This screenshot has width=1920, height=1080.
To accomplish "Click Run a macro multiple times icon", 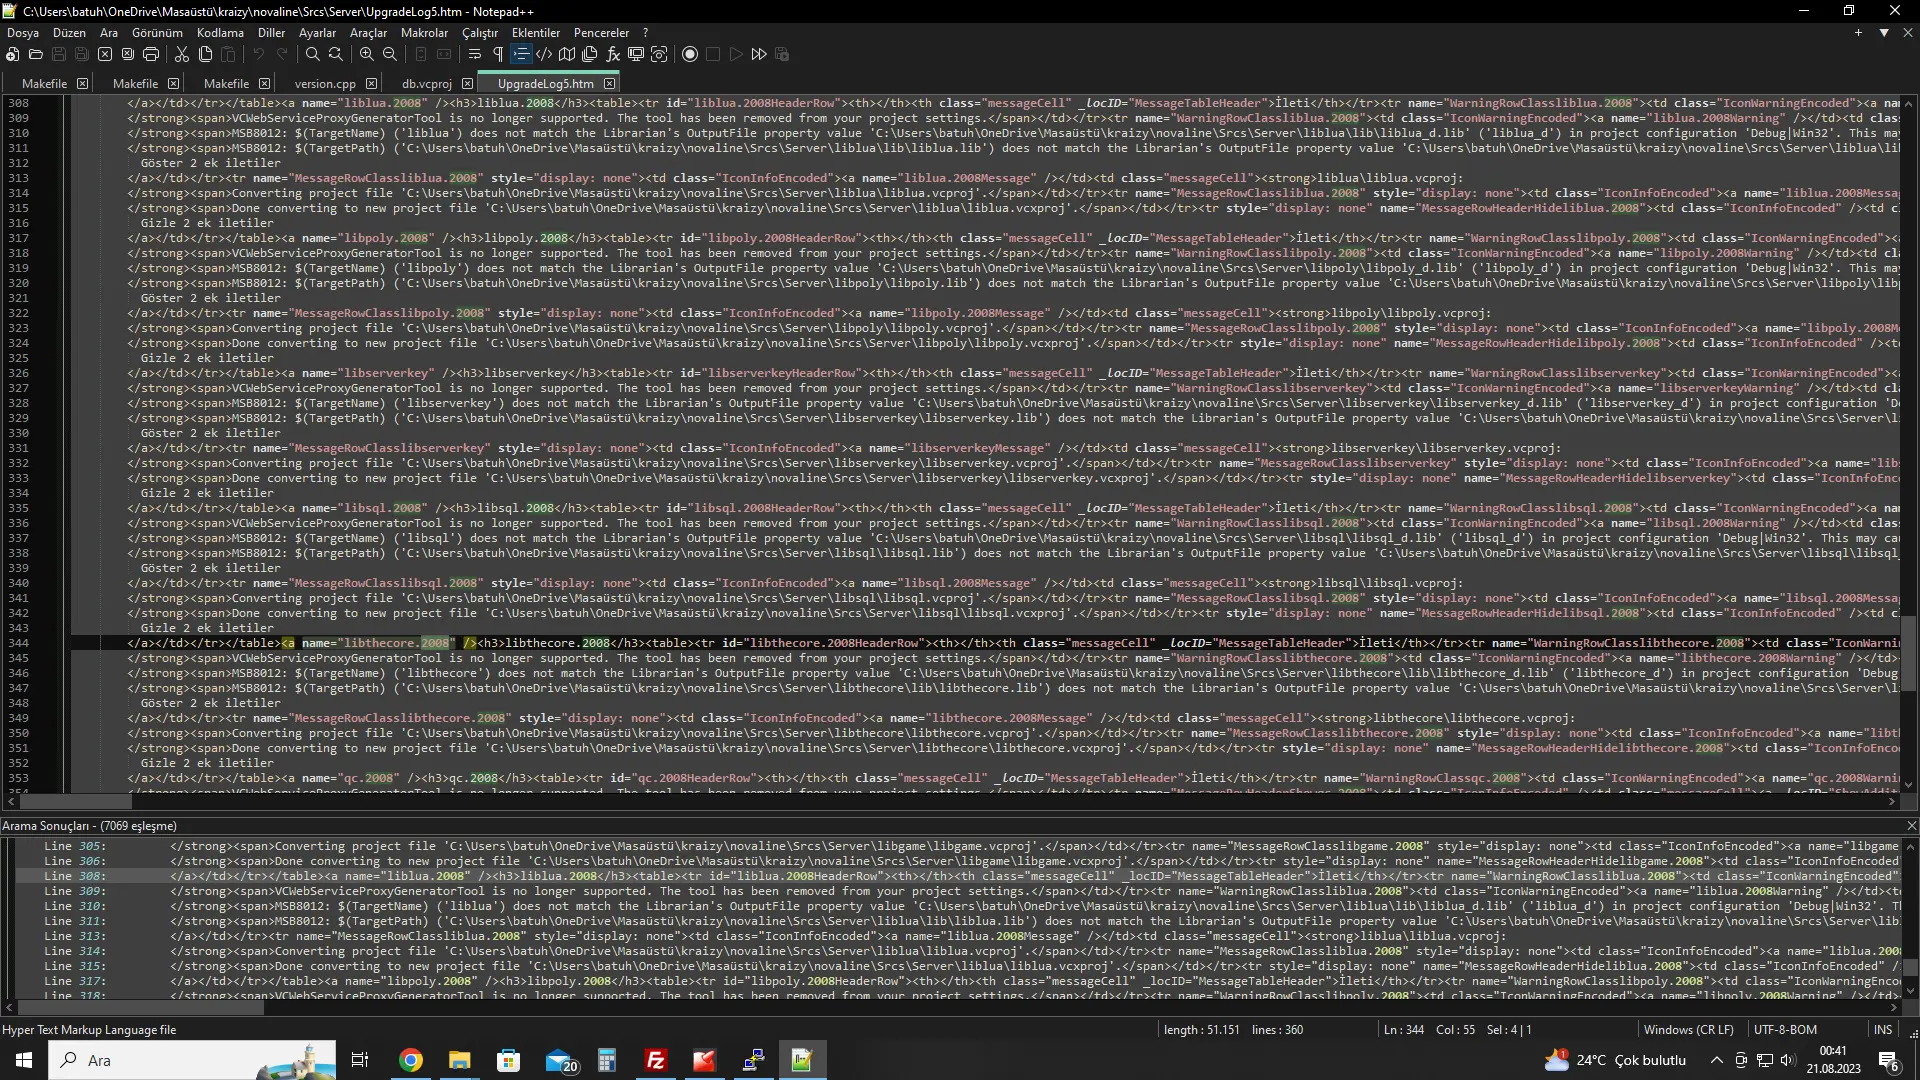I will pos(759,54).
